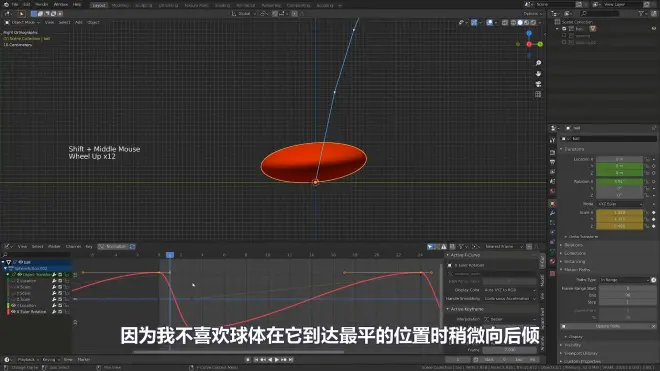Click the play animation button
Image resolution: width=660 pixels, height=371 pixels.
(277, 360)
